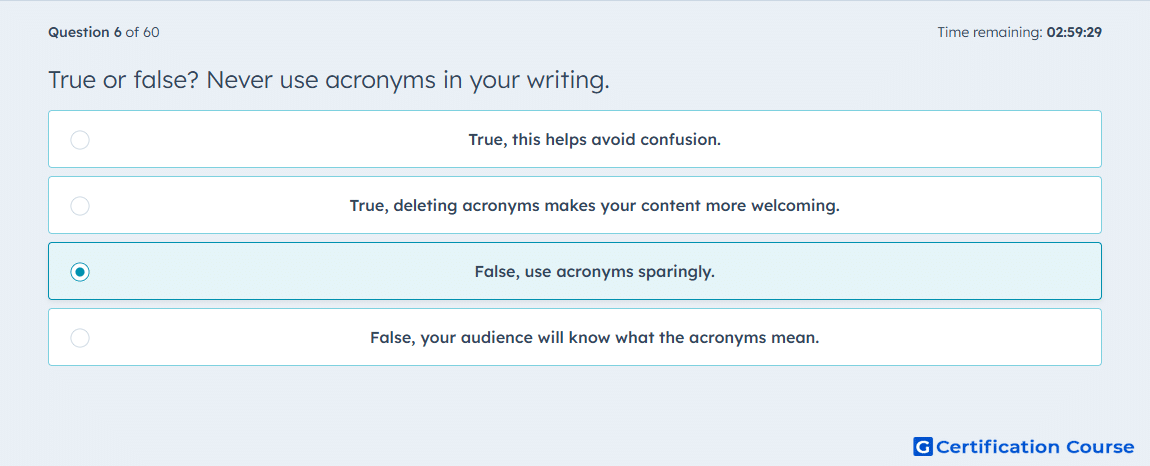Click text 'False, your audience will know what the acronyms mean.'
This screenshot has width=1150, height=466.
point(595,338)
